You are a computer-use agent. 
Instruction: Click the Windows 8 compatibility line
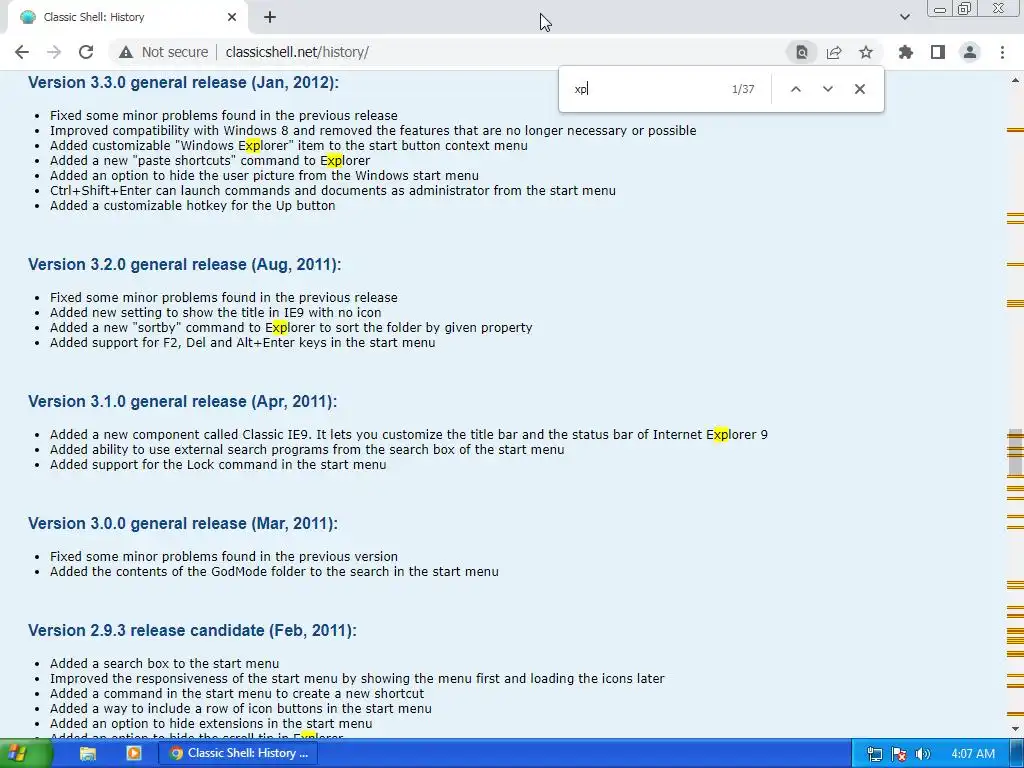click(x=374, y=130)
